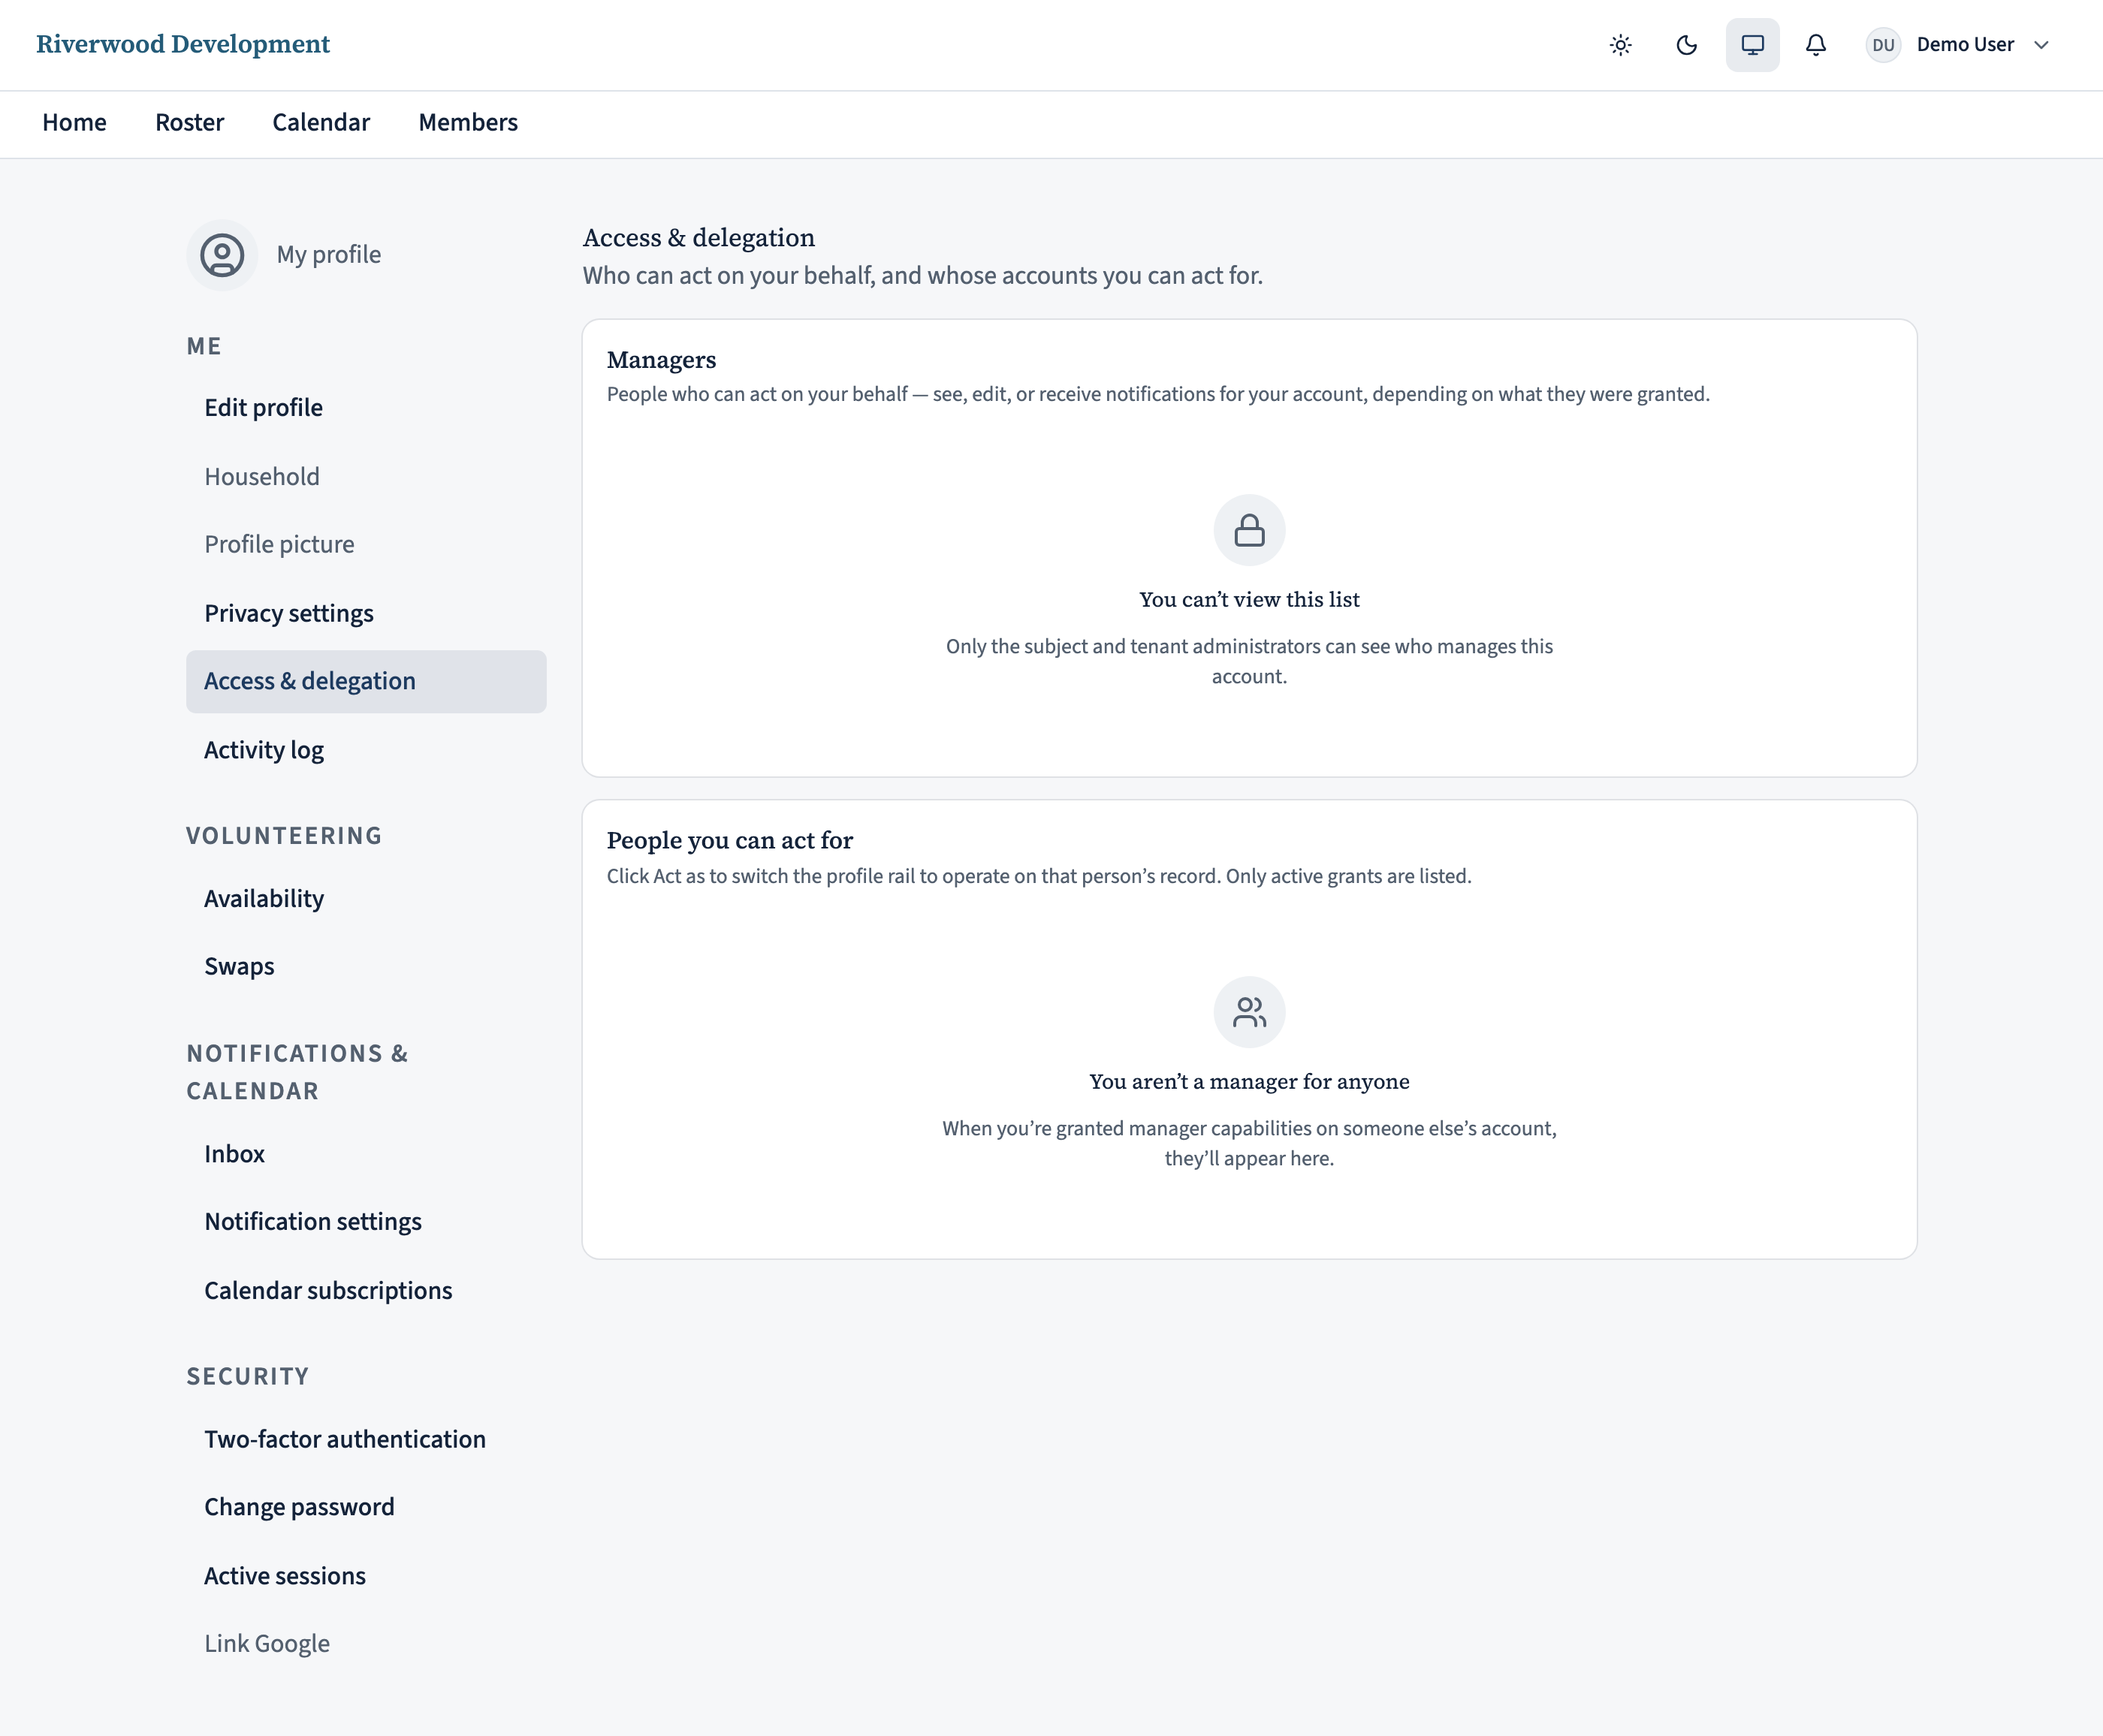Go to Riverwood Development home logo

(183, 44)
